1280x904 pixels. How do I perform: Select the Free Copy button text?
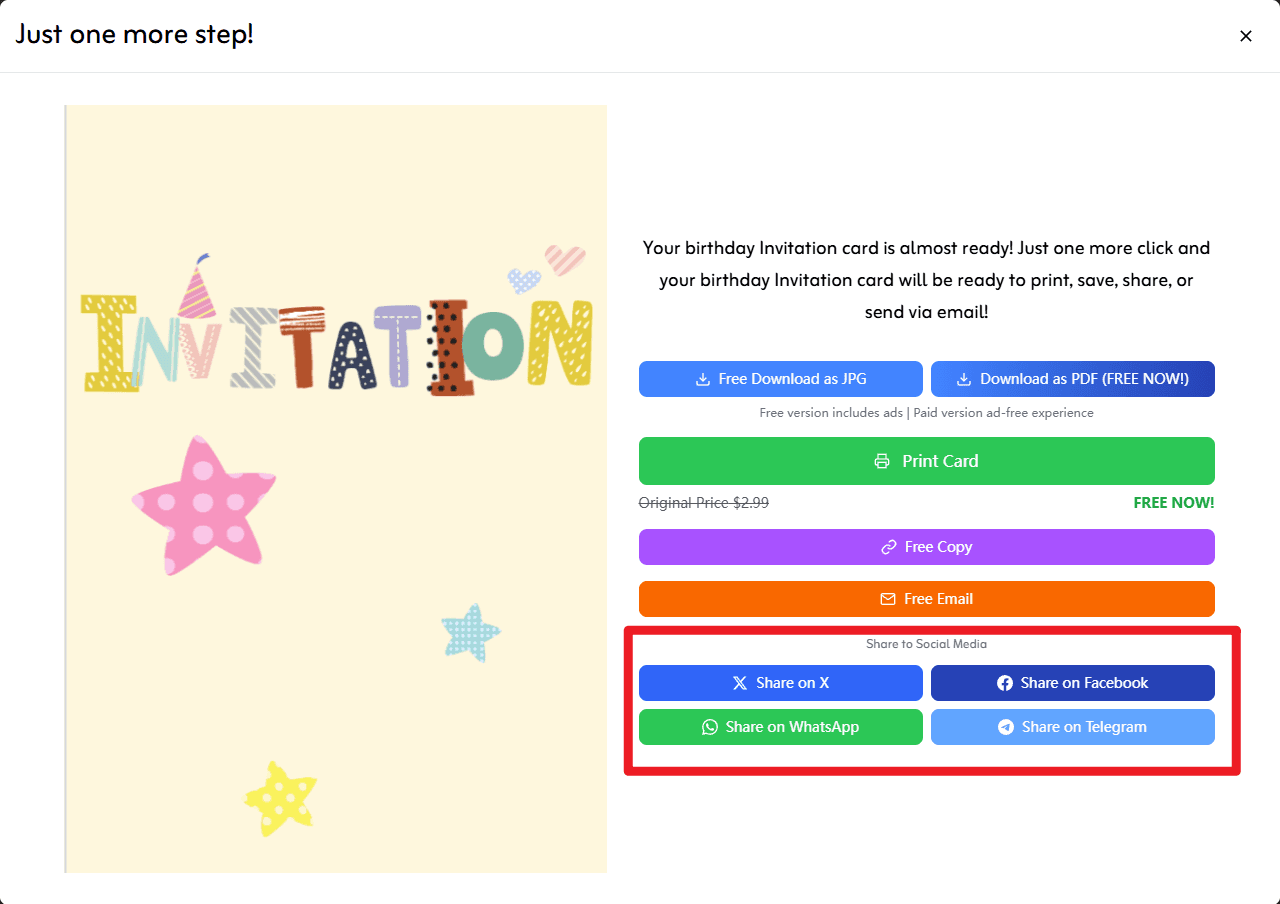(938, 547)
